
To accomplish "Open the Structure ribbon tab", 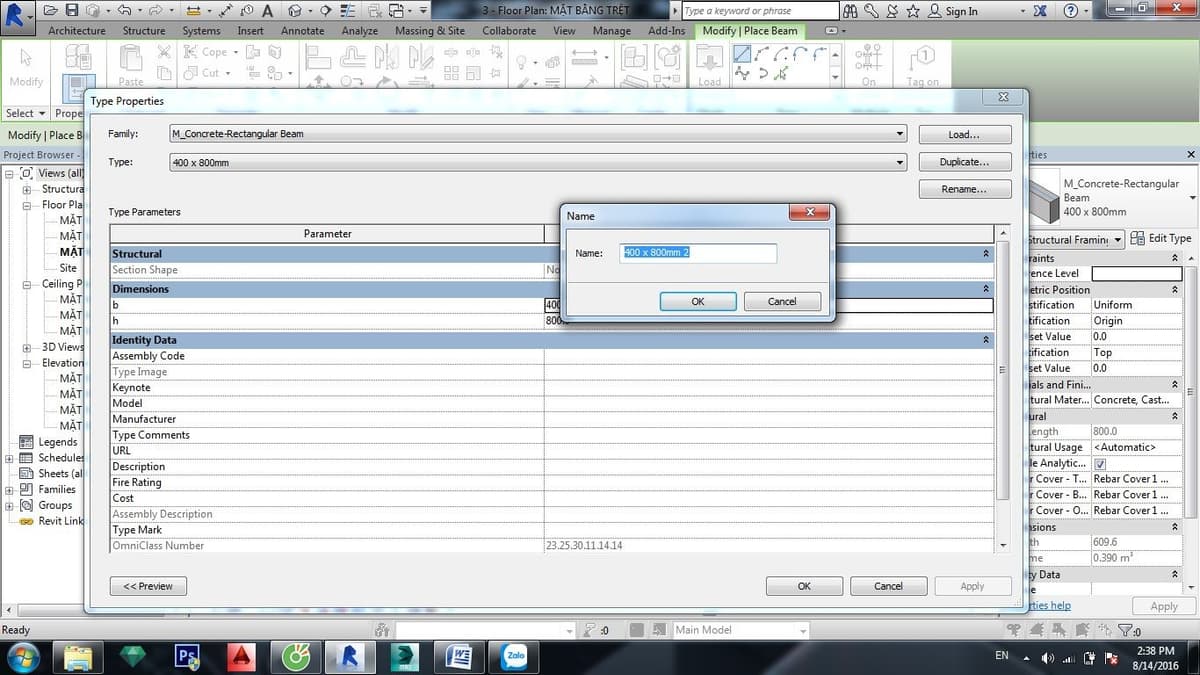I will pyautogui.click(x=144, y=31).
